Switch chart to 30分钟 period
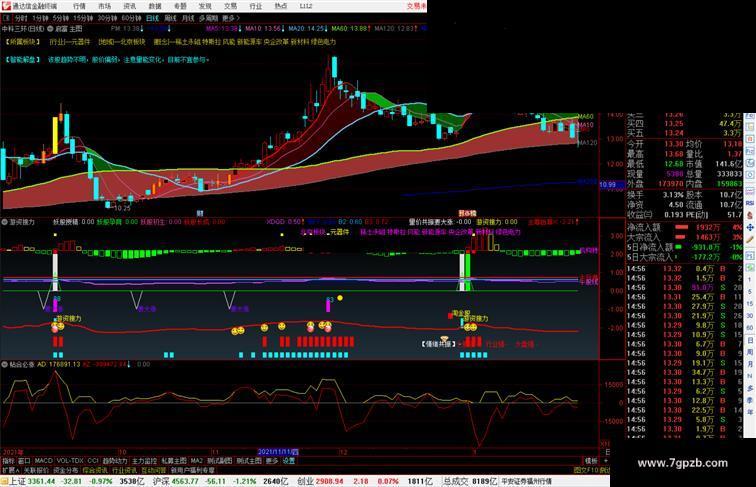The height and width of the screenshot is (487, 756). pos(107,18)
